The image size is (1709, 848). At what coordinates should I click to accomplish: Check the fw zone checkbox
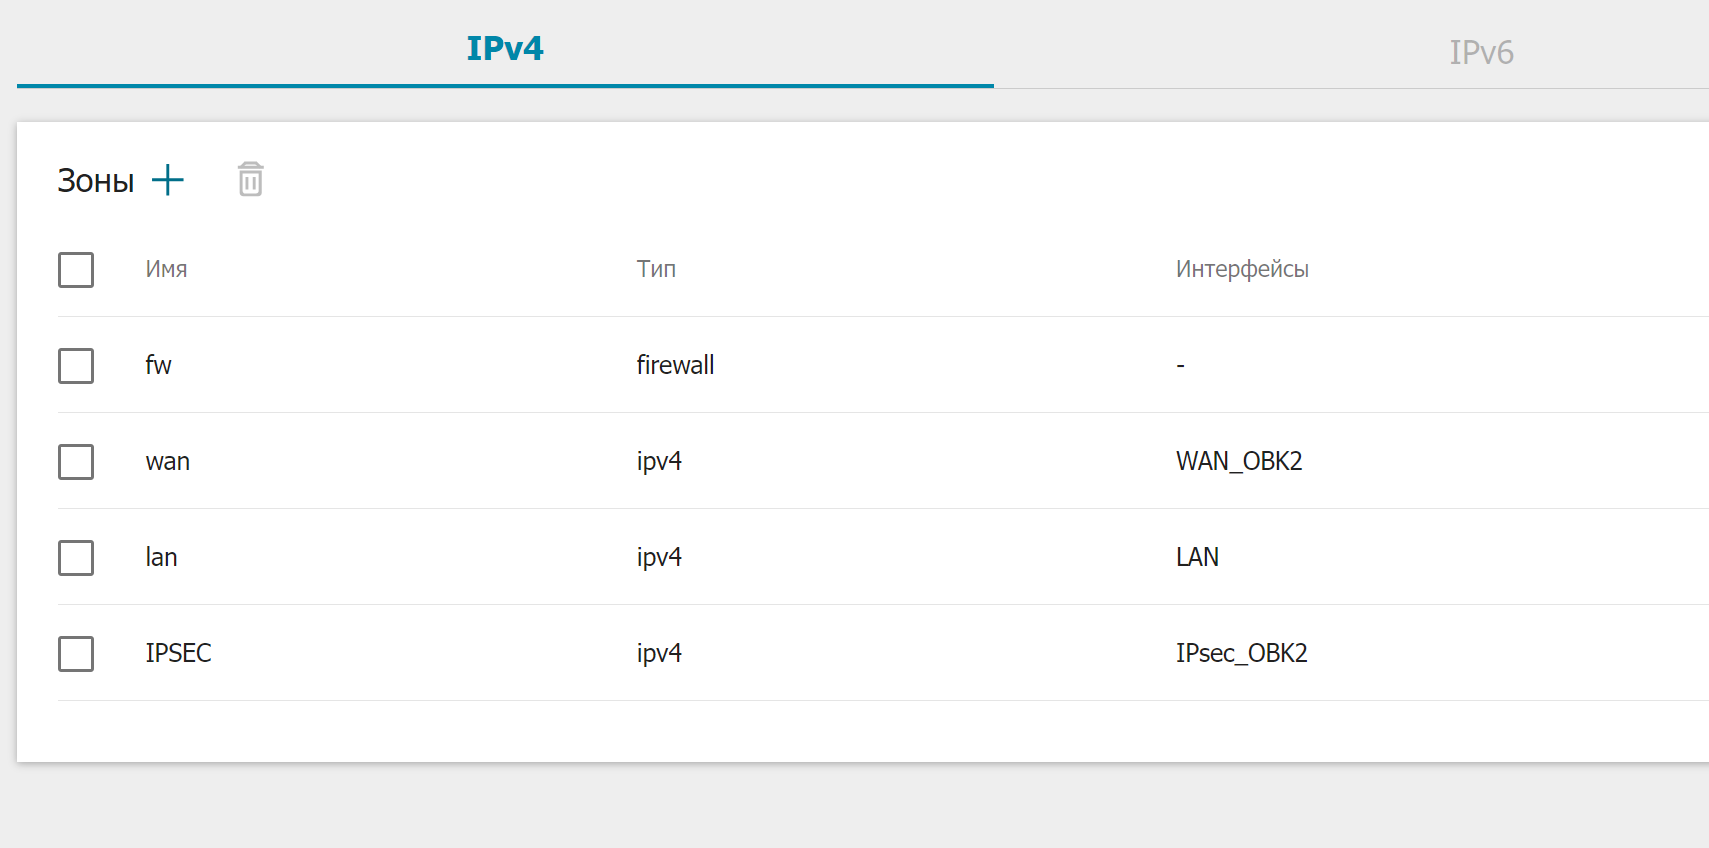pos(76,366)
